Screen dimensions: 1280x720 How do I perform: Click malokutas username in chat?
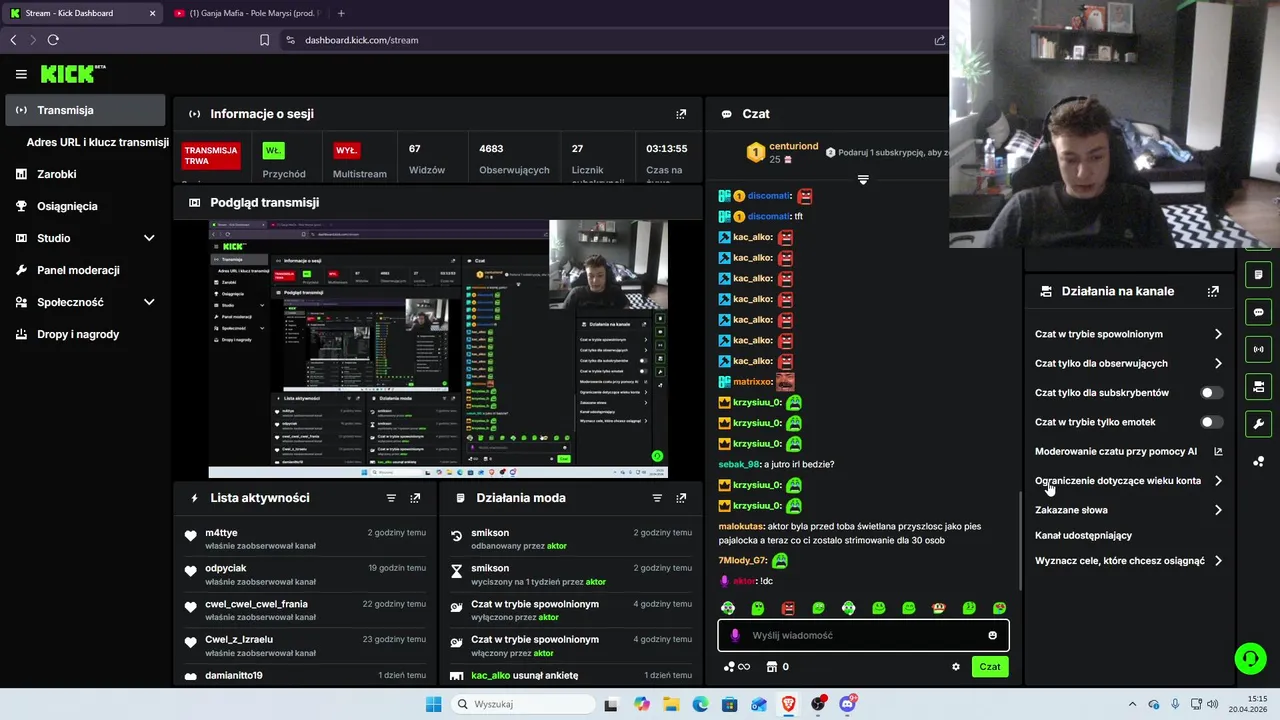[741, 526]
